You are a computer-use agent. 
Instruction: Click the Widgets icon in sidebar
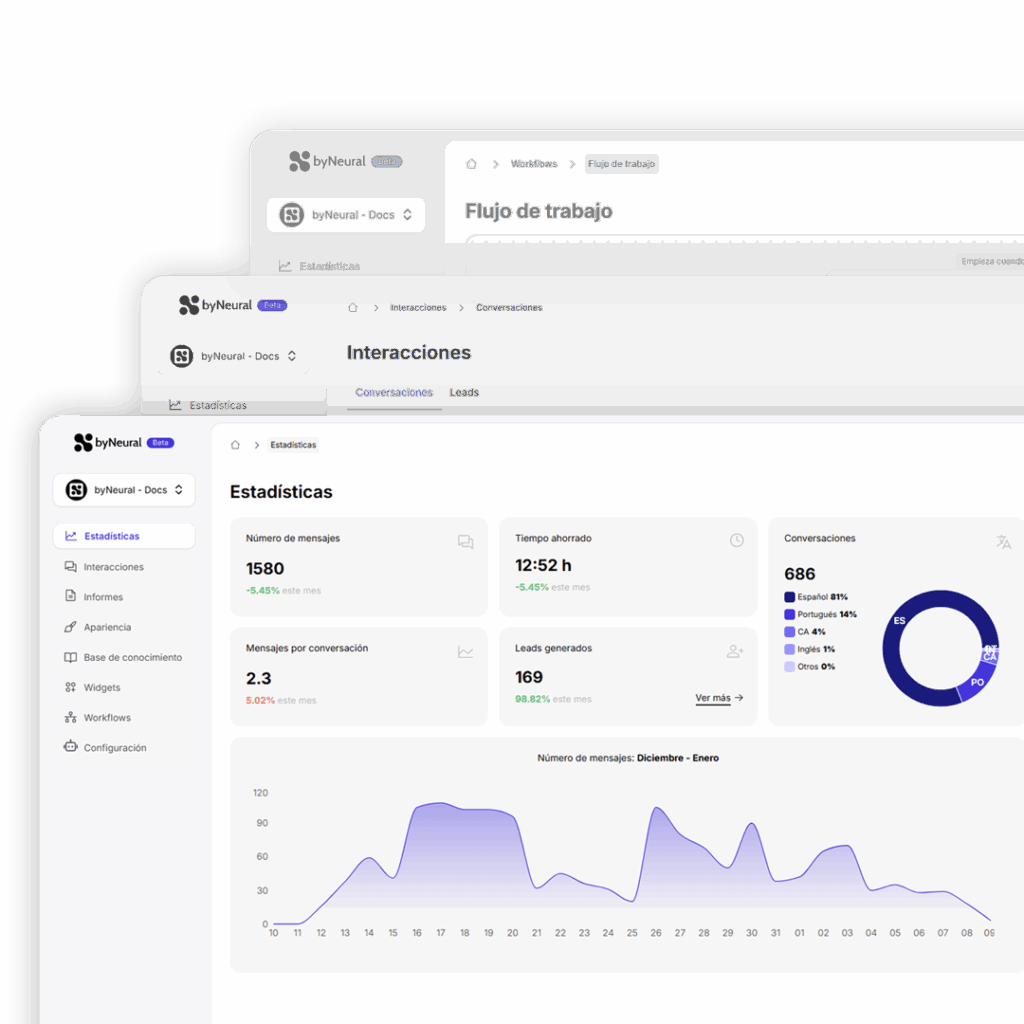[x=70, y=687]
